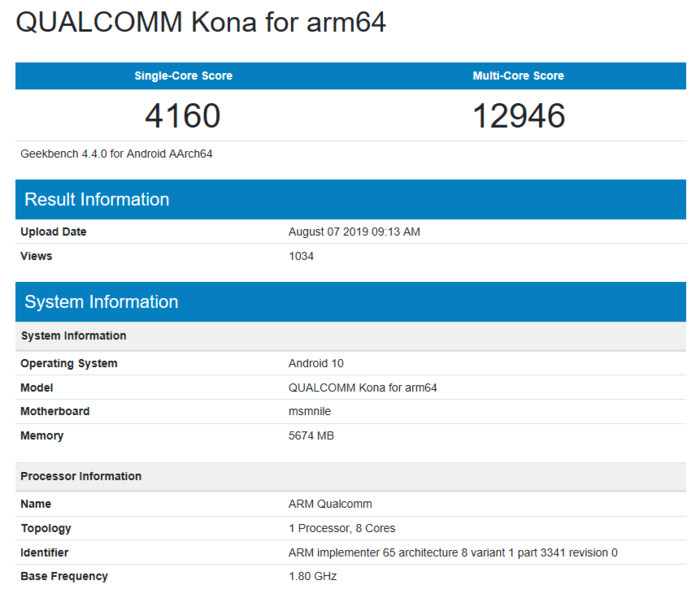700x589 pixels.
Task: Select the Multi-Core Score header
Action: tap(518, 76)
